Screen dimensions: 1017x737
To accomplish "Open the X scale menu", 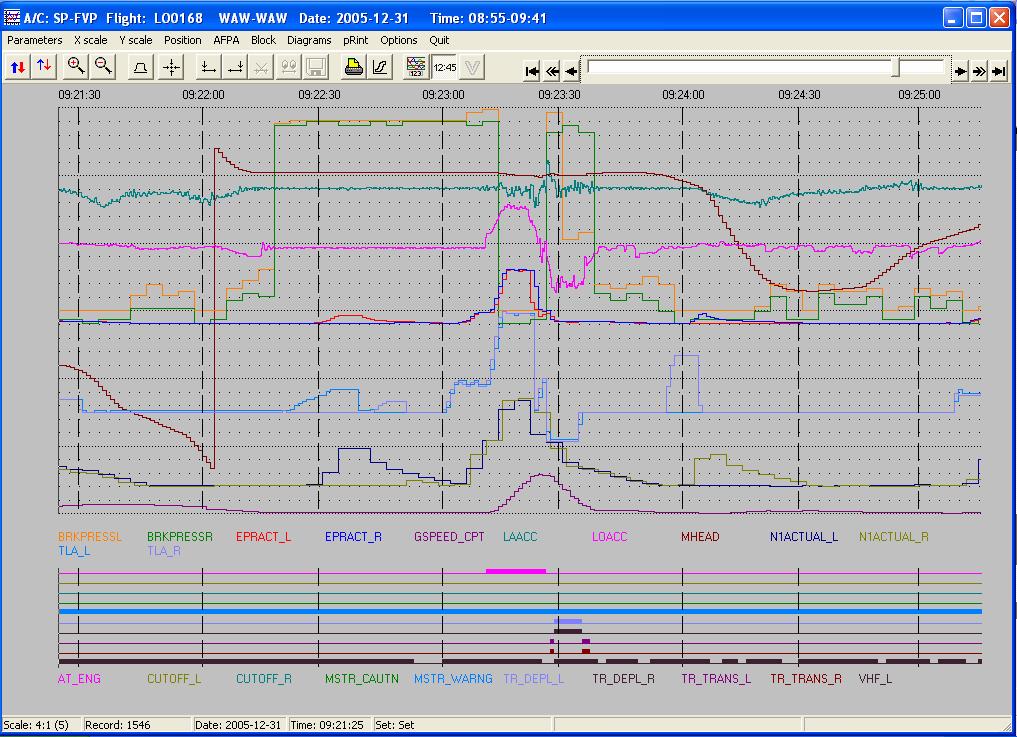I will coord(91,40).
